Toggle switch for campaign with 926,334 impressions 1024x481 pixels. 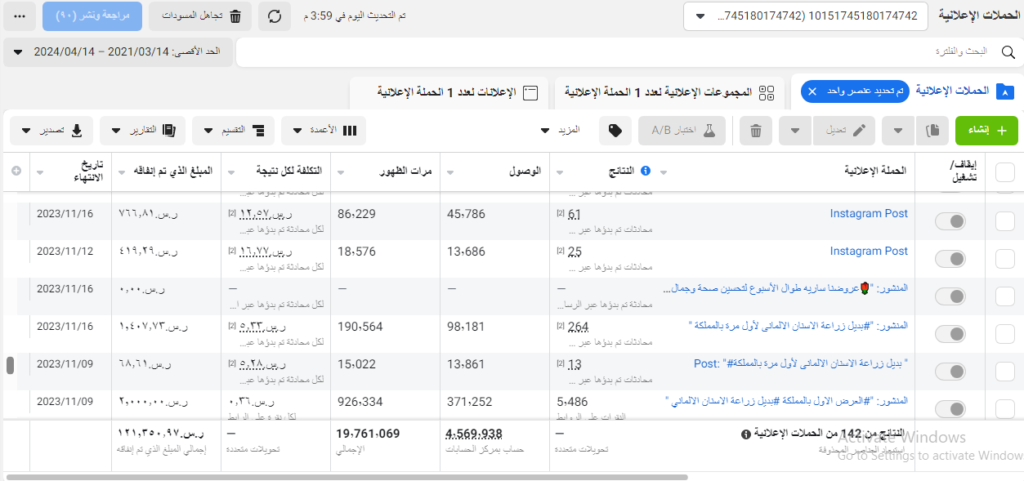(950, 409)
